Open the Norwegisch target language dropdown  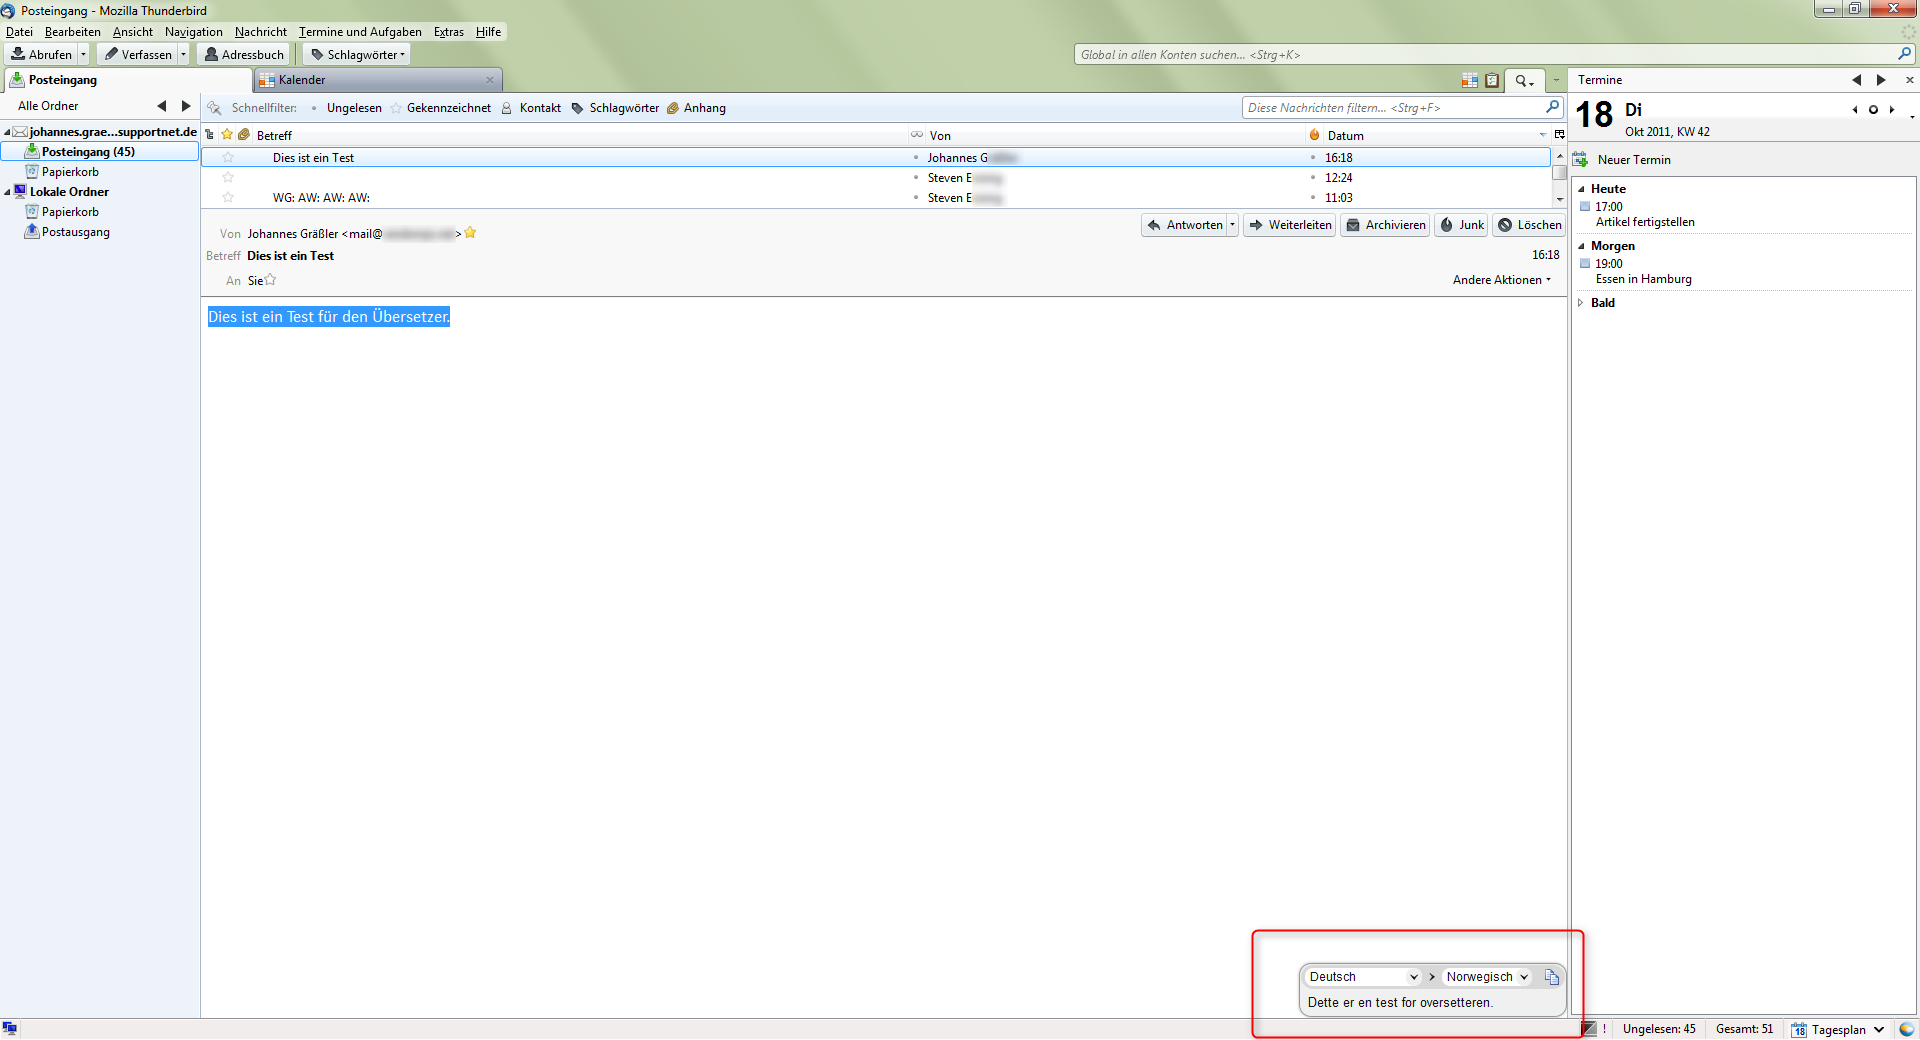1487,977
